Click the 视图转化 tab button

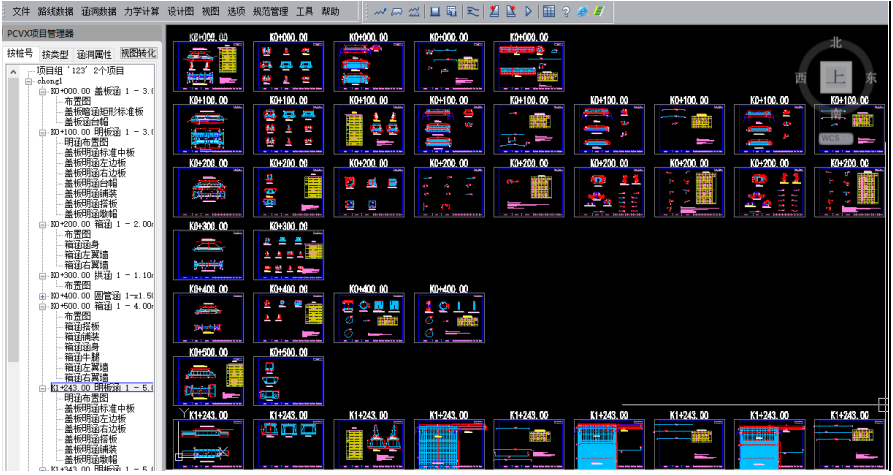(x=138, y=53)
